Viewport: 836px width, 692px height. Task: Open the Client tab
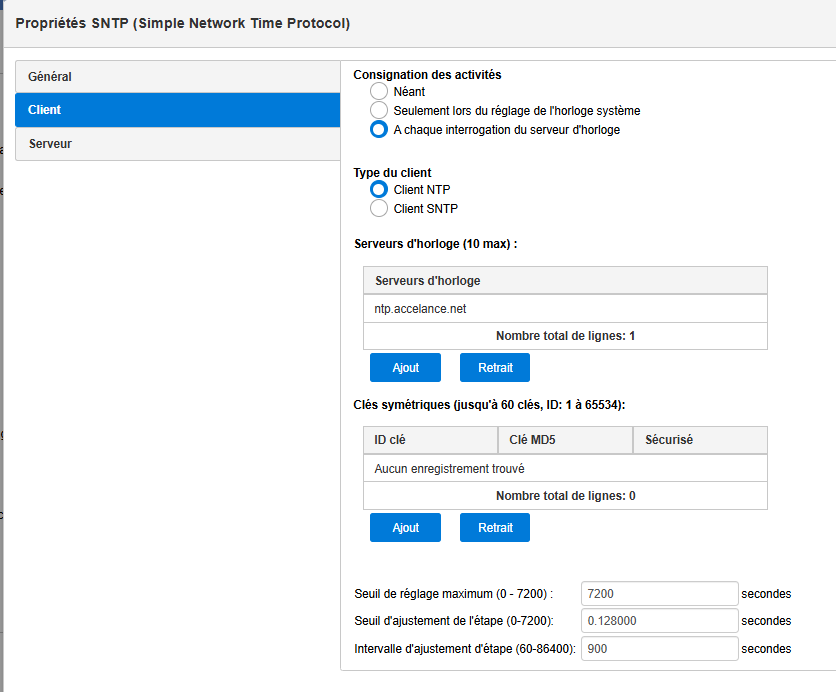pyautogui.click(x=178, y=110)
